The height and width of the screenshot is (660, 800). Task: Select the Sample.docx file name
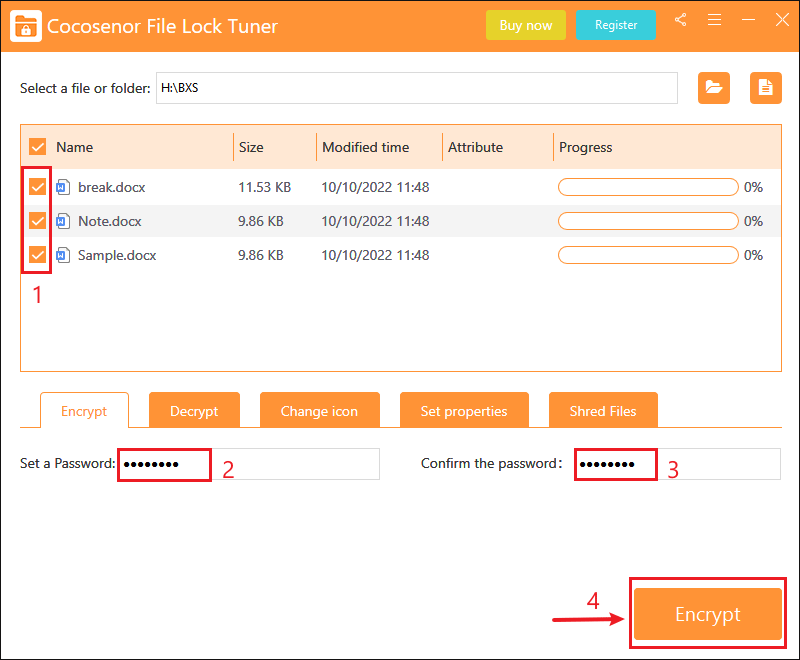click(x=117, y=255)
